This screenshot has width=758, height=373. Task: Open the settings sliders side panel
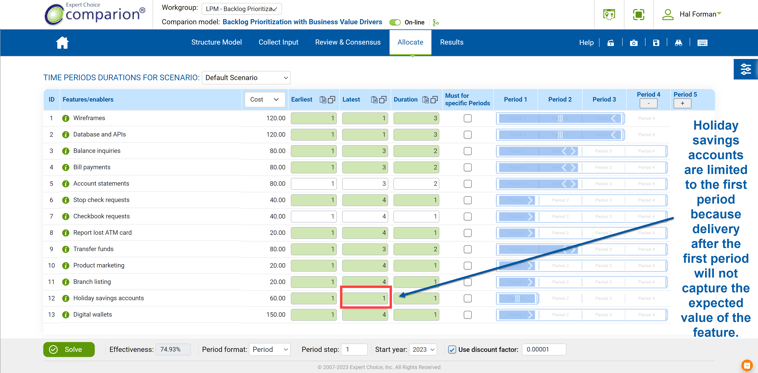pyautogui.click(x=746, y=69)
